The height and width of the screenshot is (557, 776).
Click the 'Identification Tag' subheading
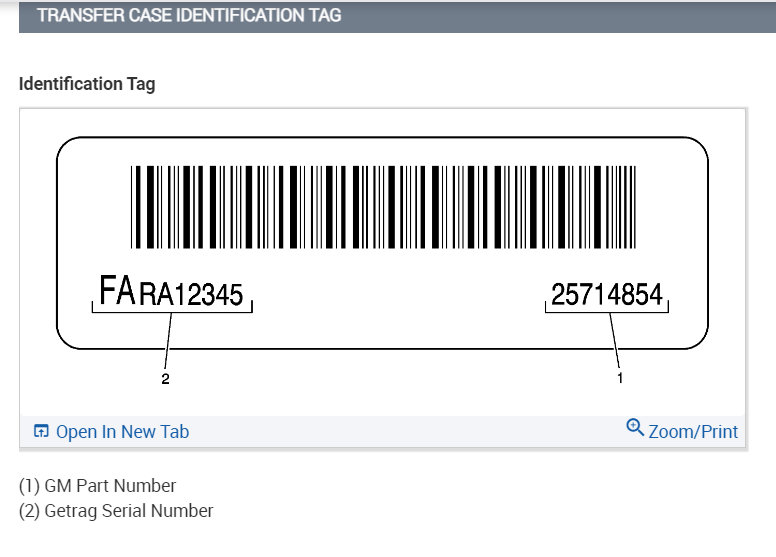(x=87, y=84)
